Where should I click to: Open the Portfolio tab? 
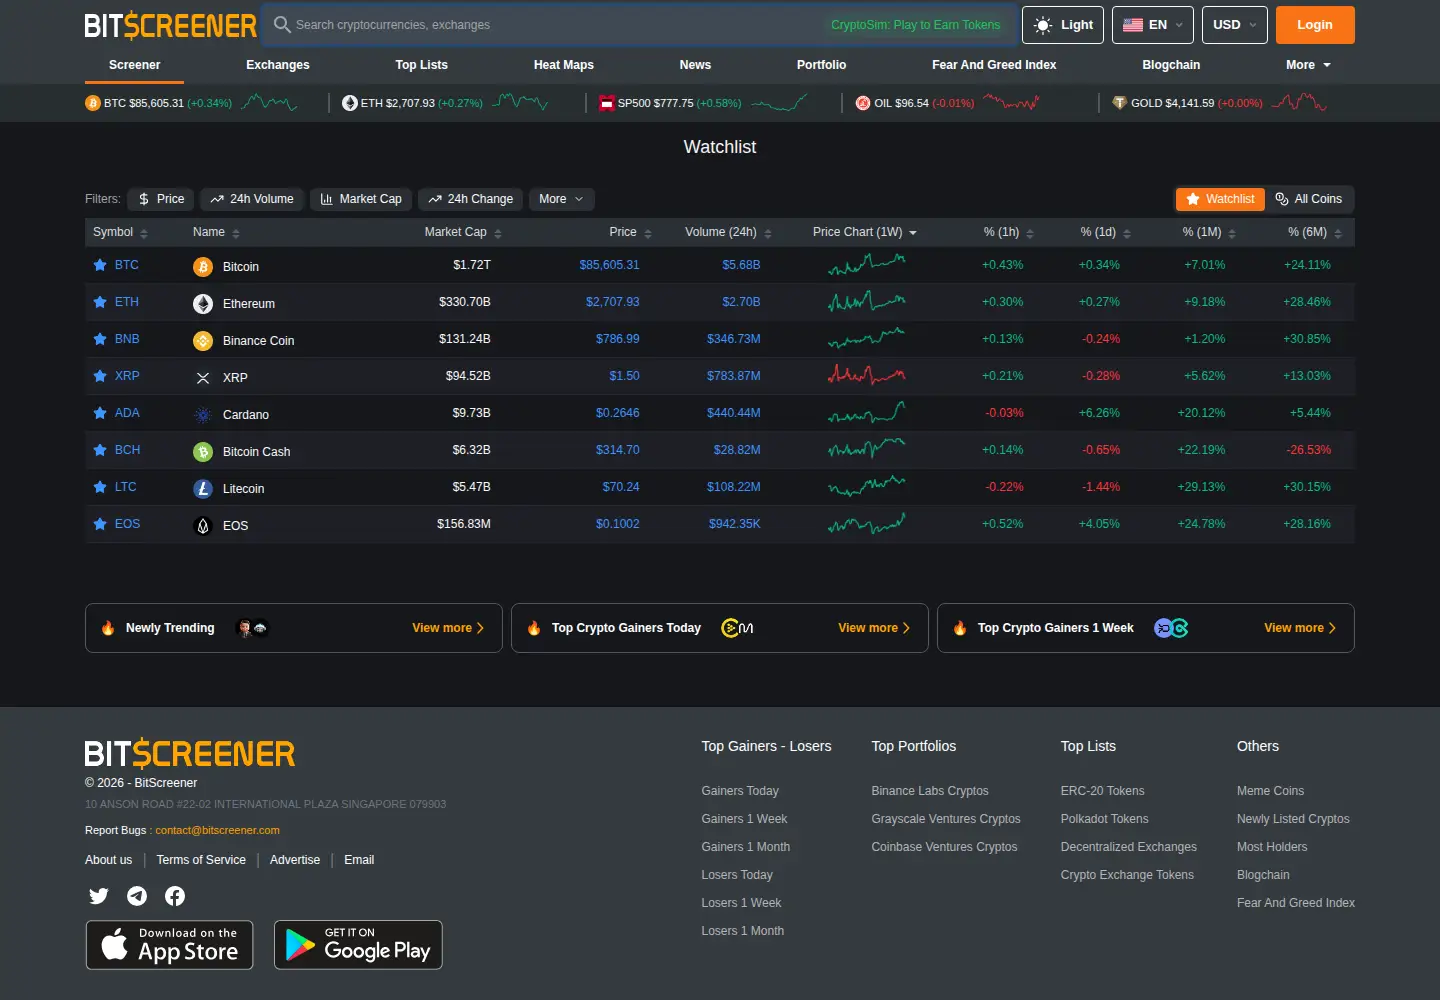point(821,65)
